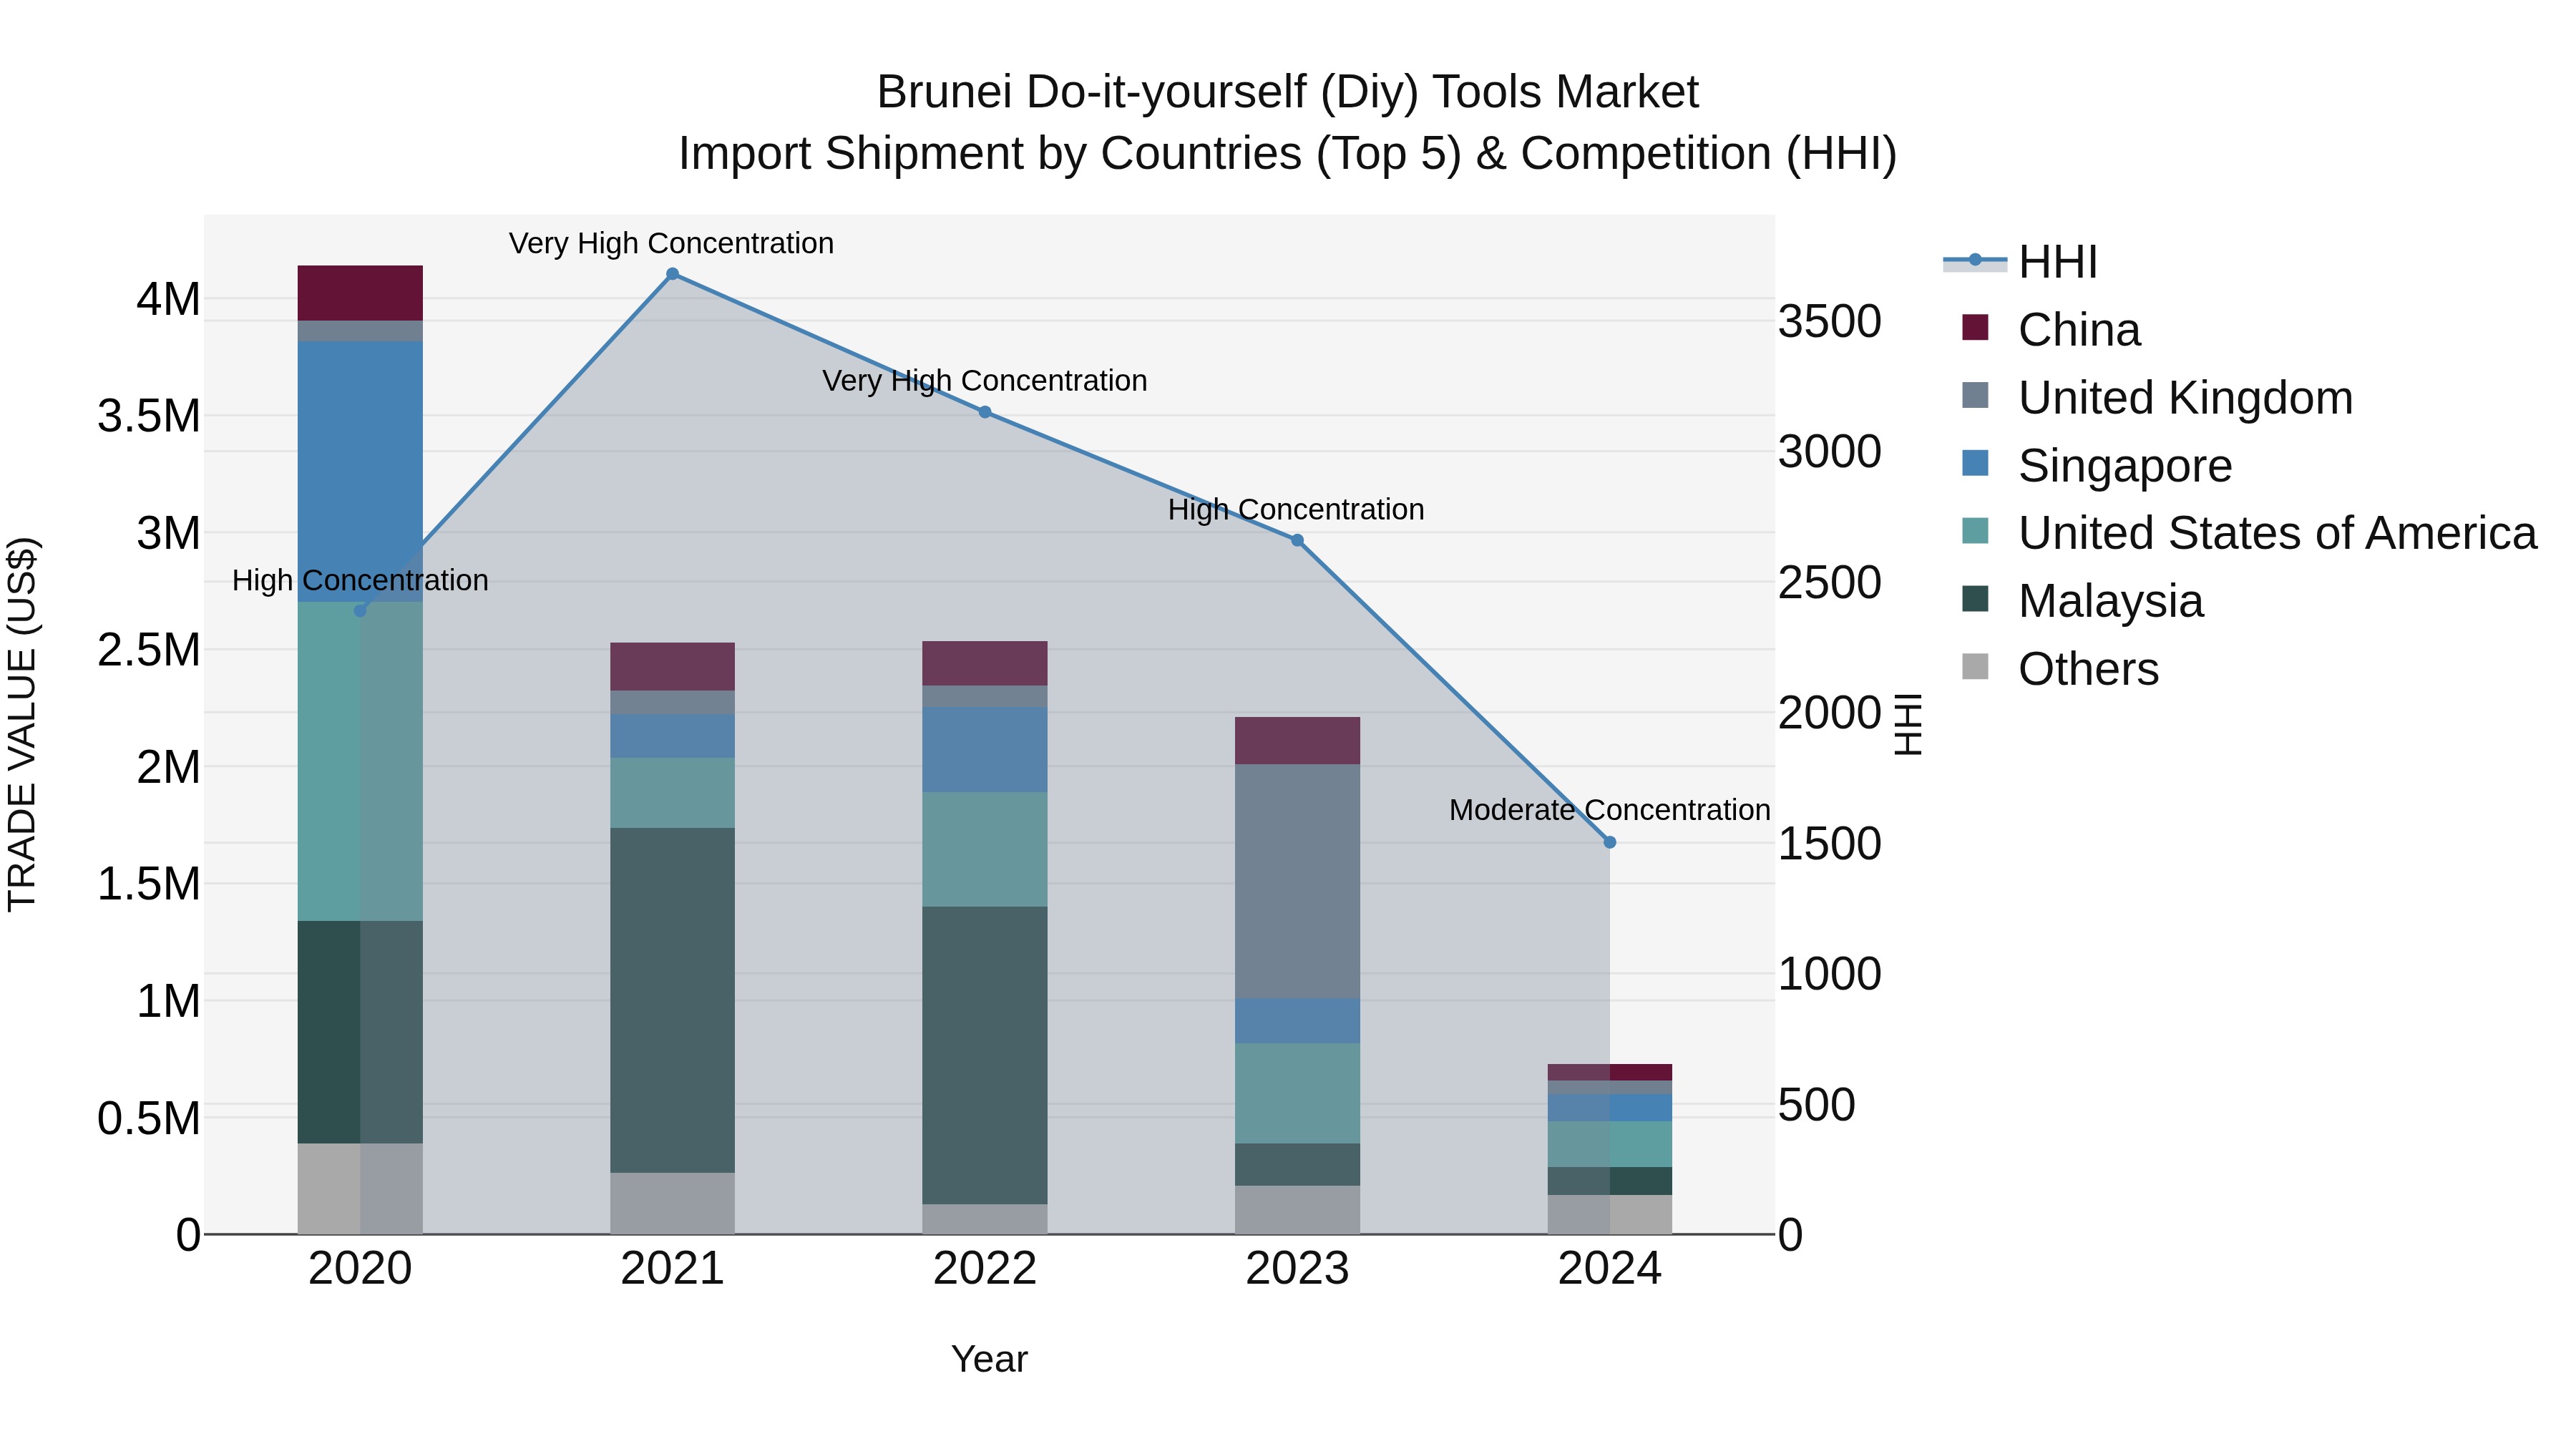The image size is (2576, 1449).
Task: Click the 2020 x-axis label
Action: 360,1269
